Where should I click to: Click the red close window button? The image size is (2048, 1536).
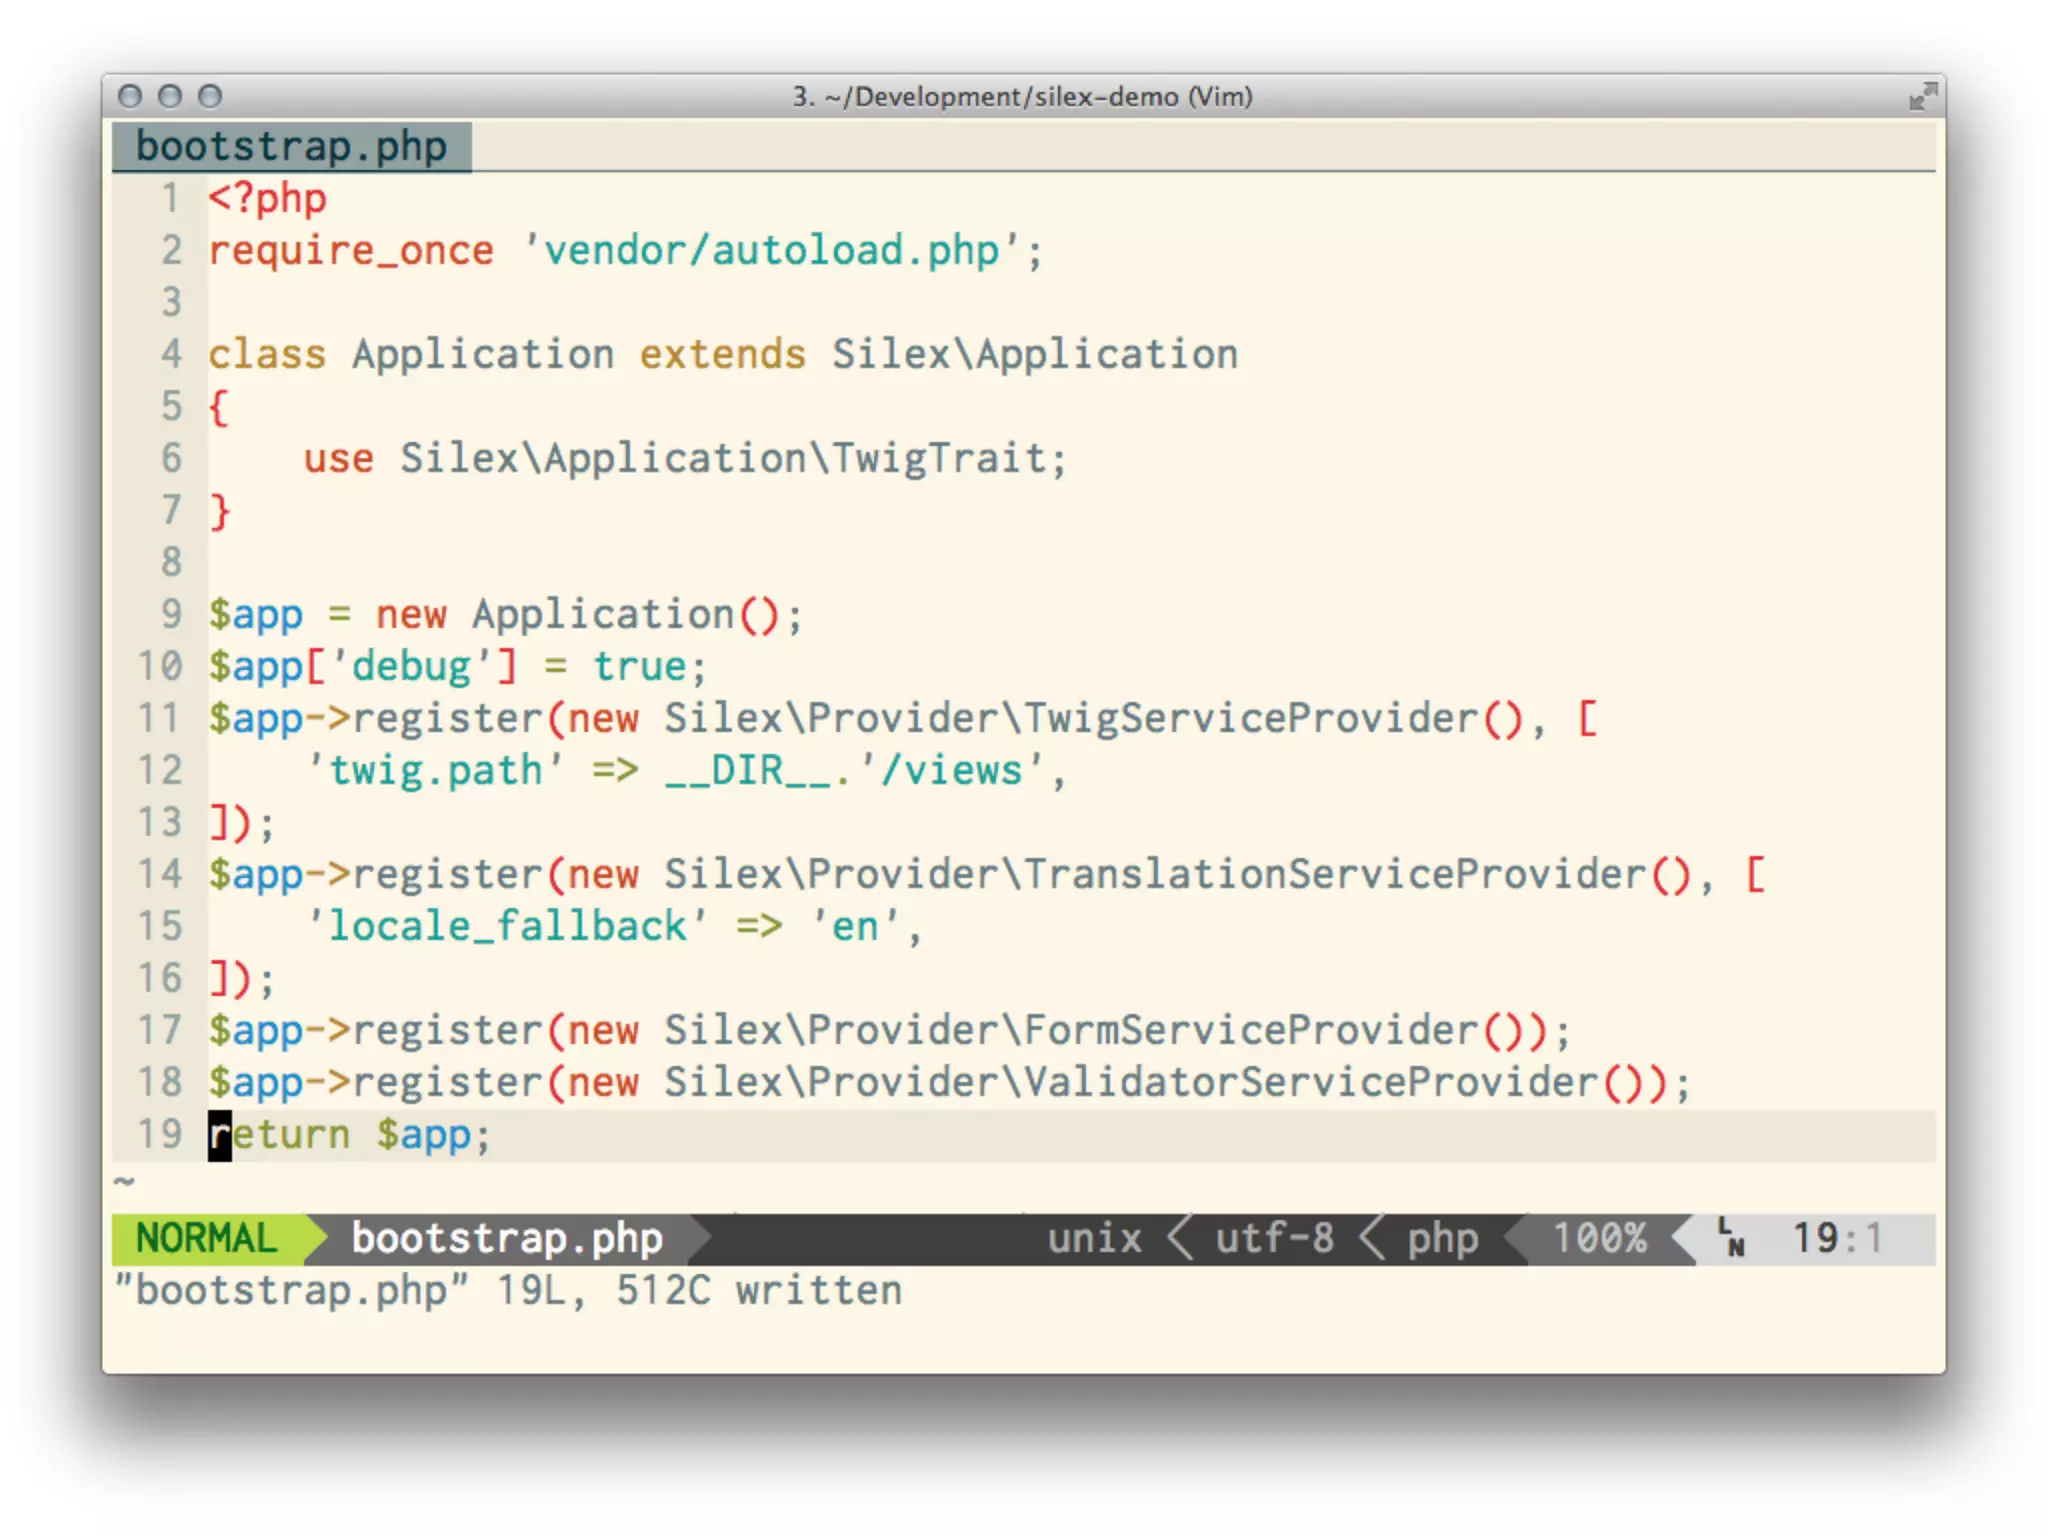130,96
